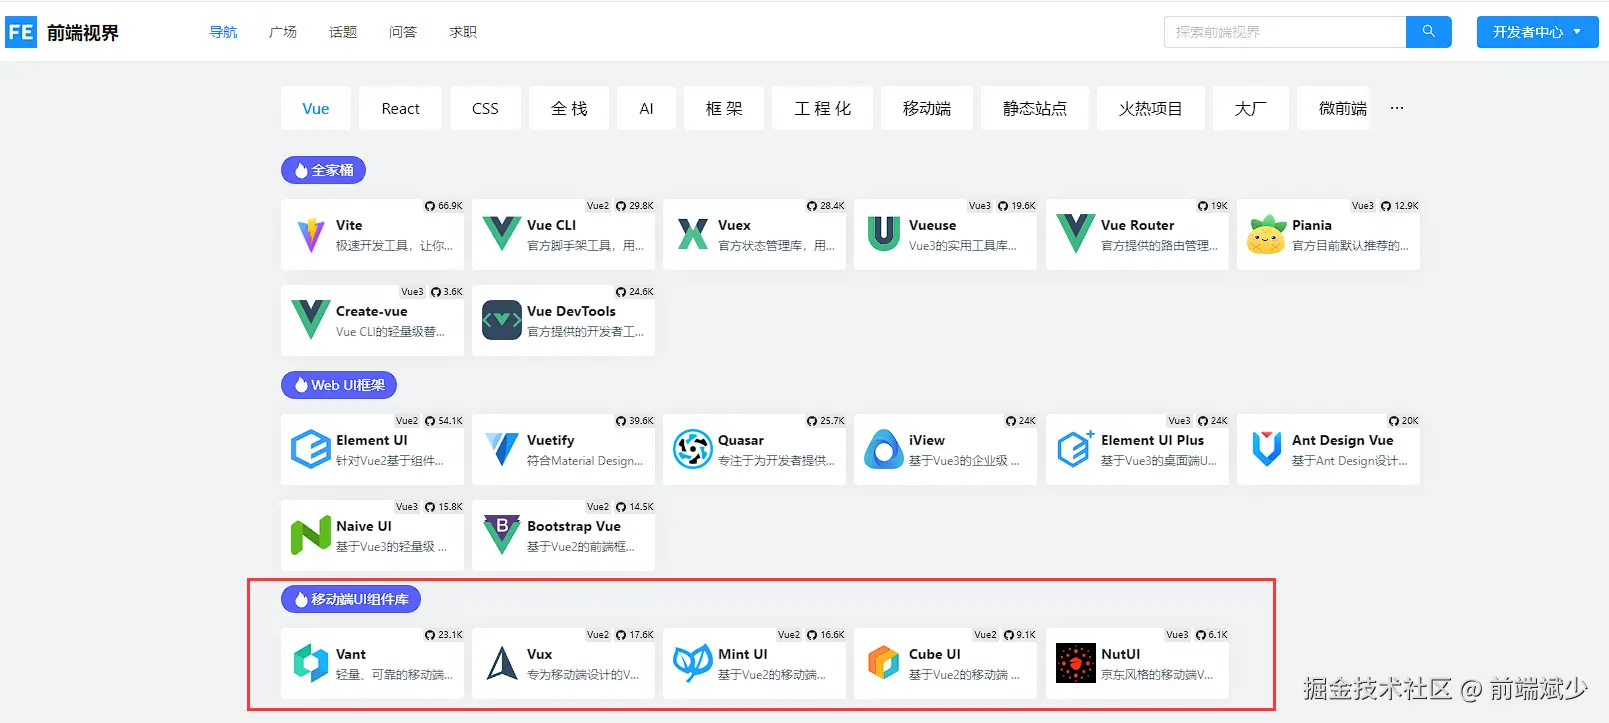The height and width of the screenshot is (723, 1609).
Task: Click the FE site logo icon
Action: 21,32
